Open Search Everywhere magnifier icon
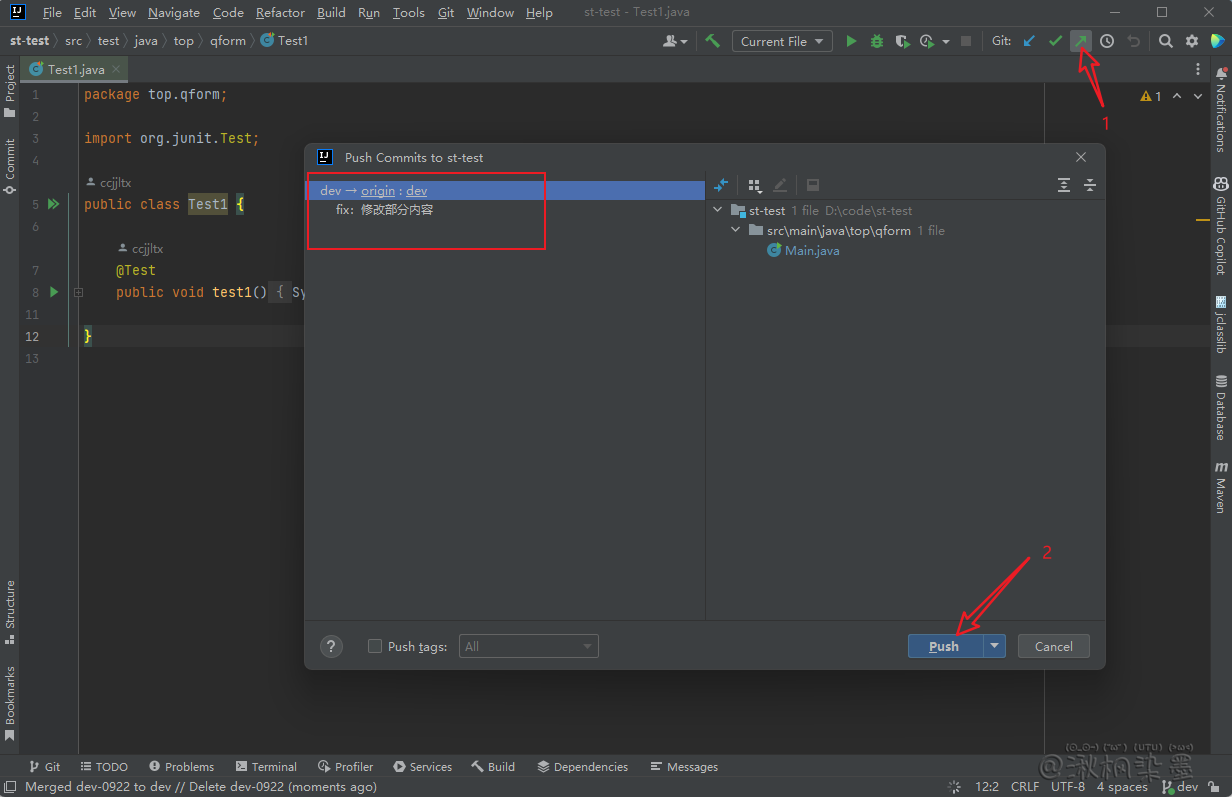 (1166, 41)
